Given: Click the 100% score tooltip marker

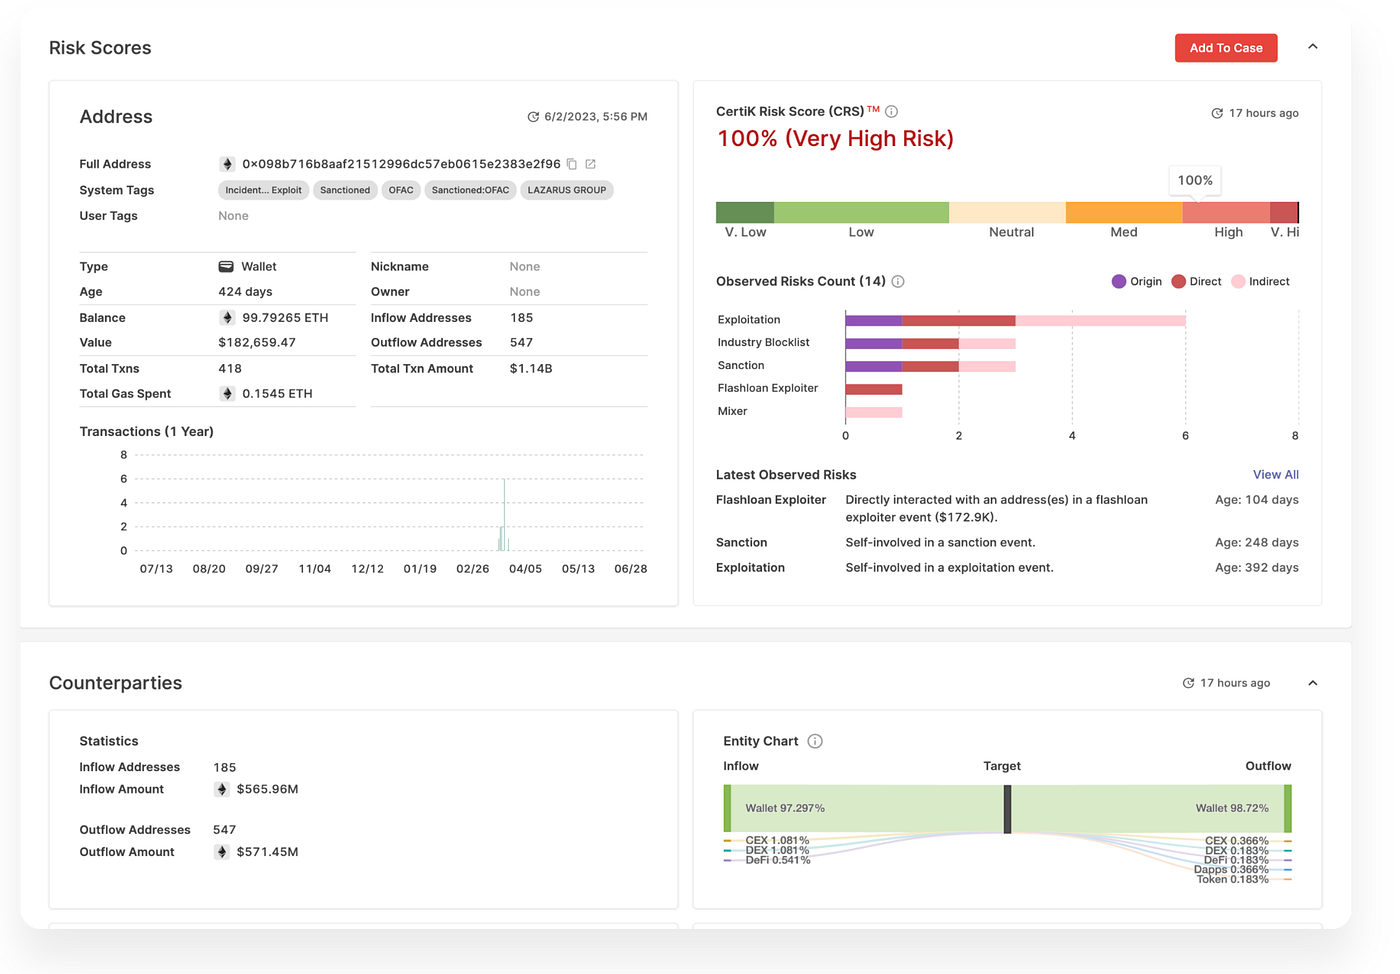Looking at the screenshot, I should coord(1195,181).
